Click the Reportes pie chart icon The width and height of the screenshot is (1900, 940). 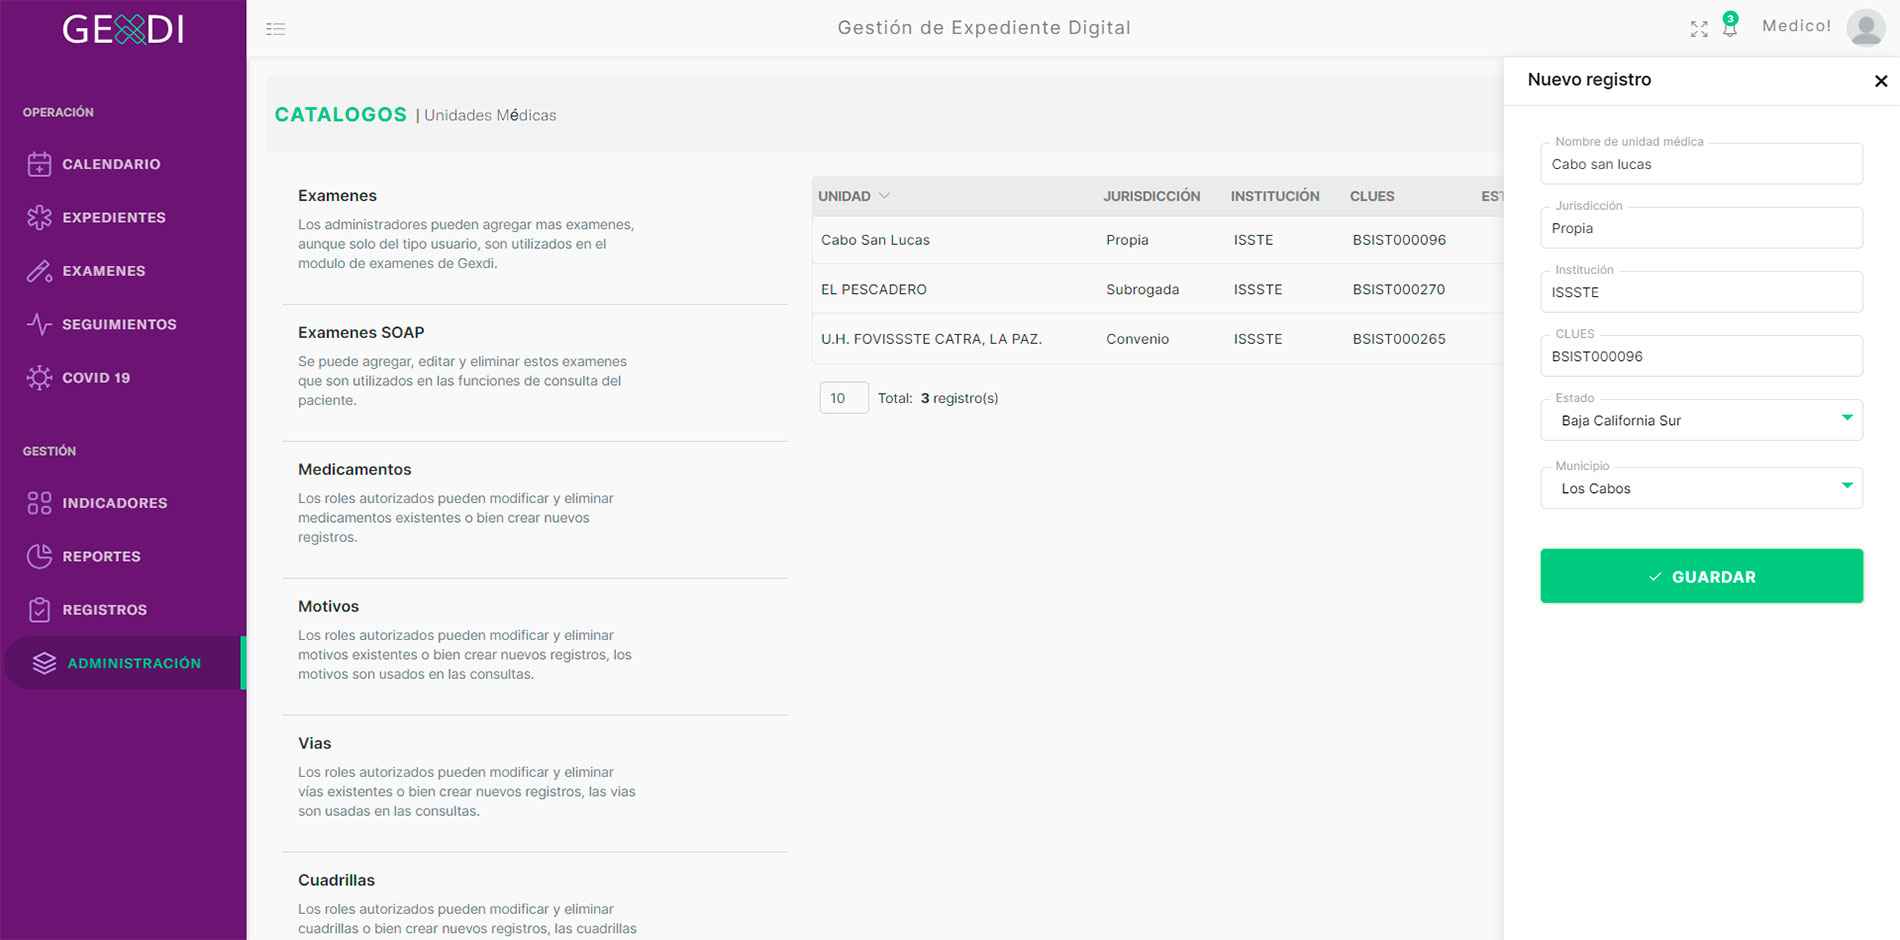pos(39,556)
